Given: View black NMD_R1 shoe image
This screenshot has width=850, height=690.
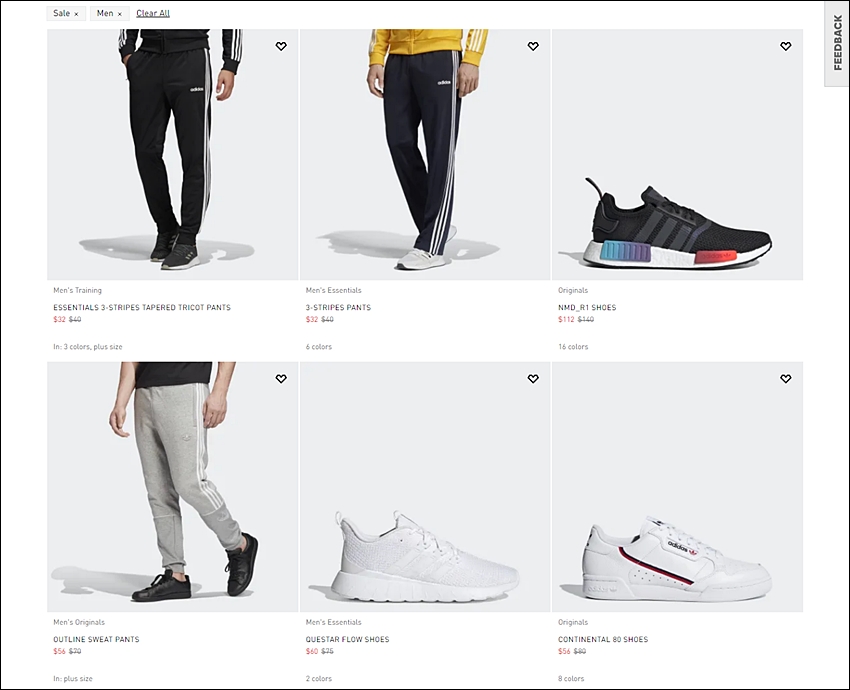Looking at the screenshot, I should (677, 154).
